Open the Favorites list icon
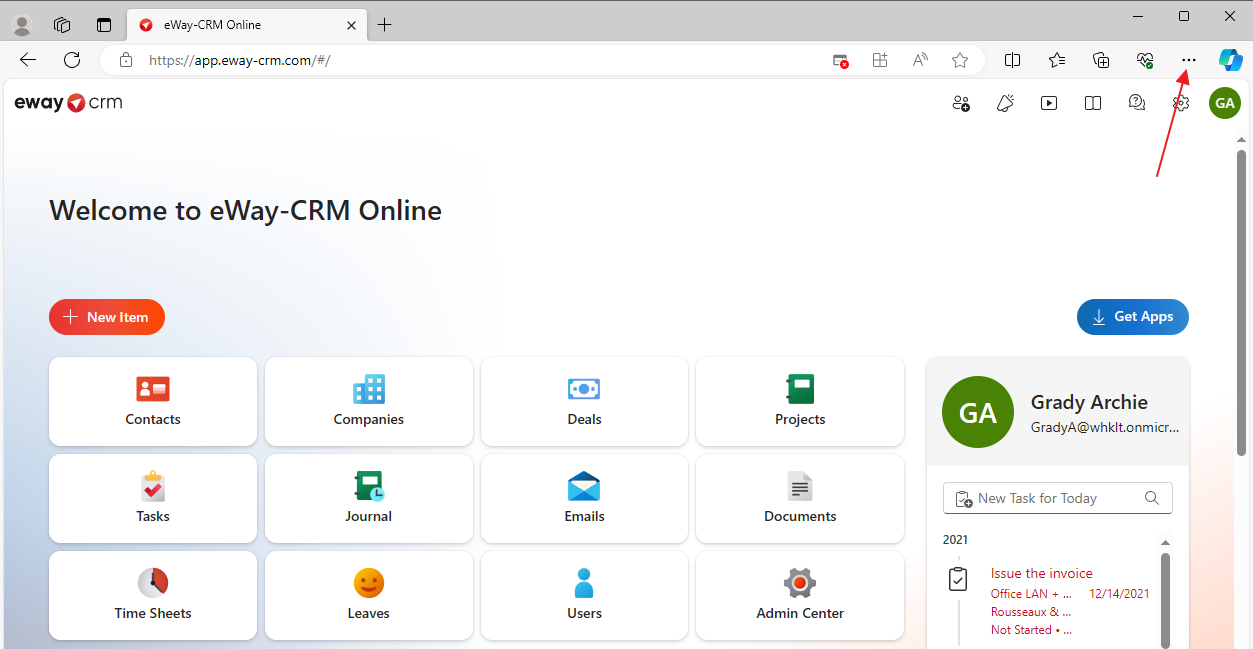This screenshot has height=649, width=1253. (x=1057, y=60)
